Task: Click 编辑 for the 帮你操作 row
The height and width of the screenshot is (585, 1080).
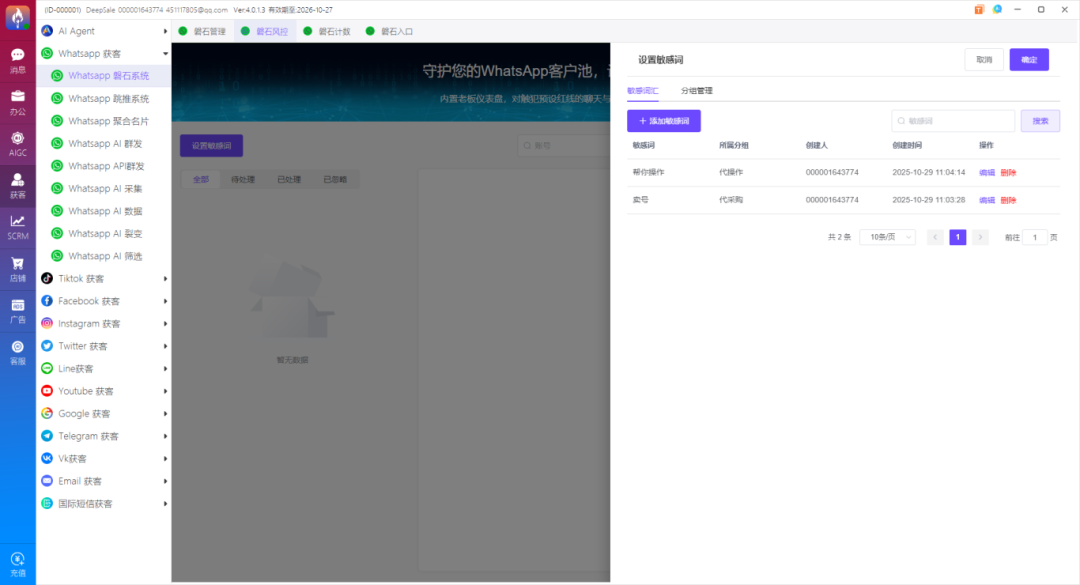Action: (987, 172)
